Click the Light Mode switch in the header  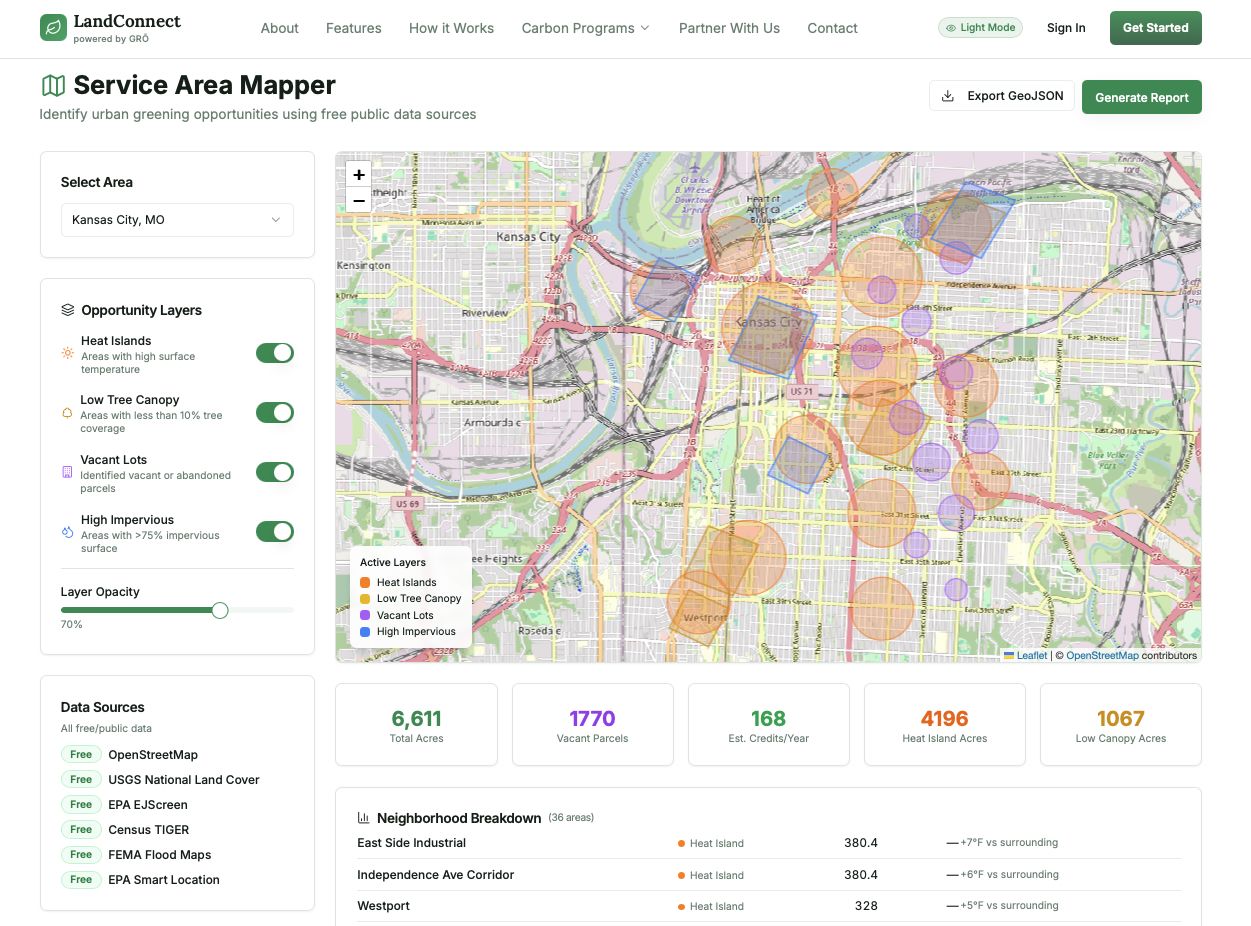click(979, 27)
